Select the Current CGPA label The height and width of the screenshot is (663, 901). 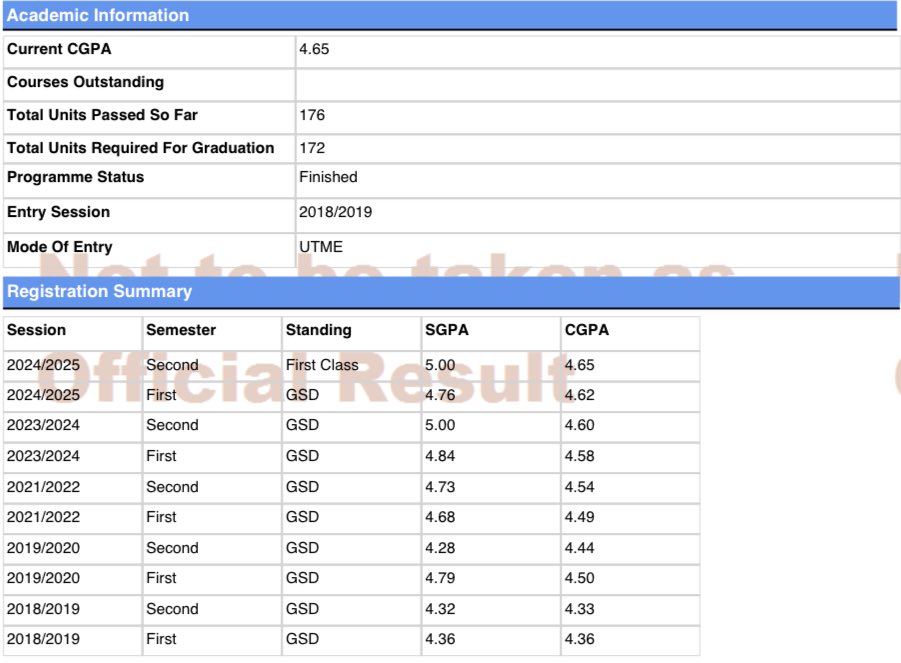coord(59,49)
